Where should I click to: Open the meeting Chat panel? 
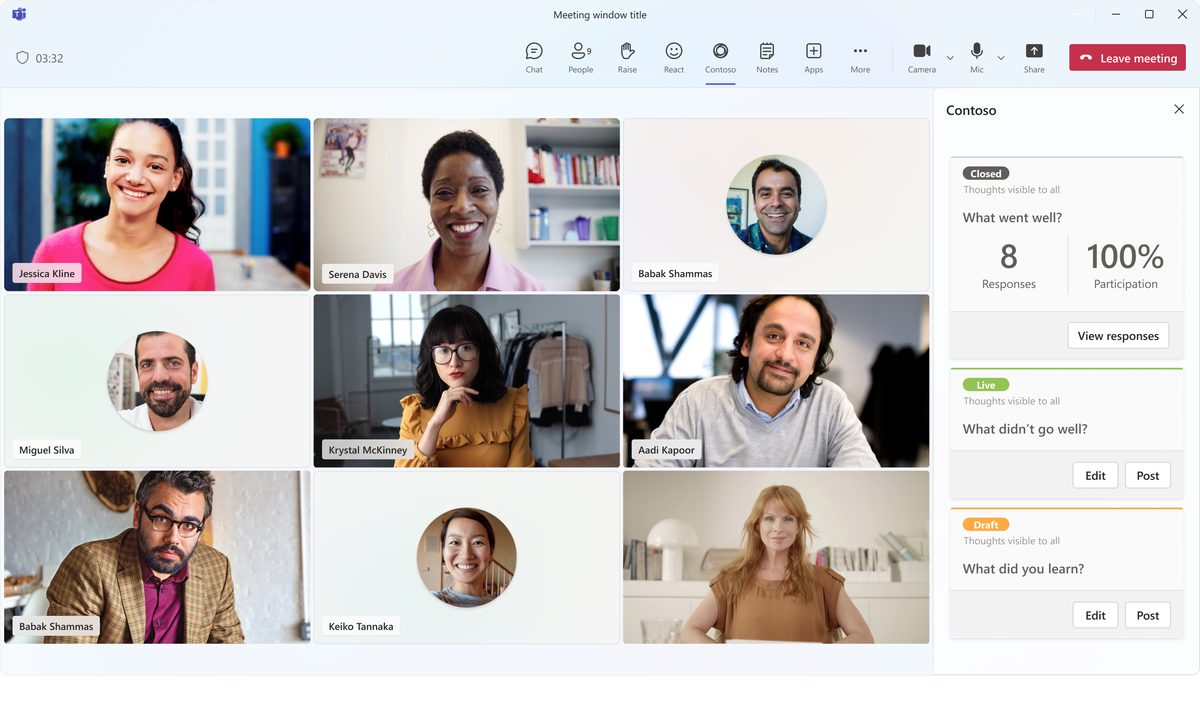coord(533,57)
